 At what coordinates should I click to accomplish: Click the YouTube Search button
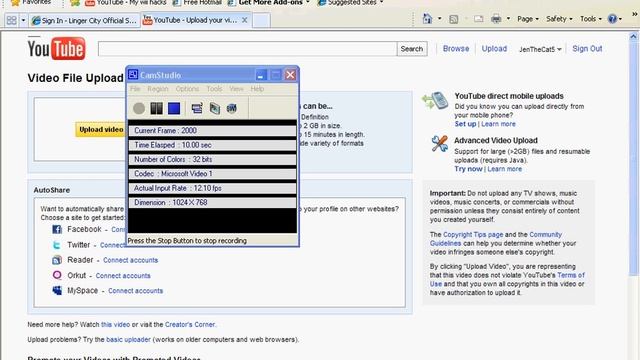(x=412, y=49)
